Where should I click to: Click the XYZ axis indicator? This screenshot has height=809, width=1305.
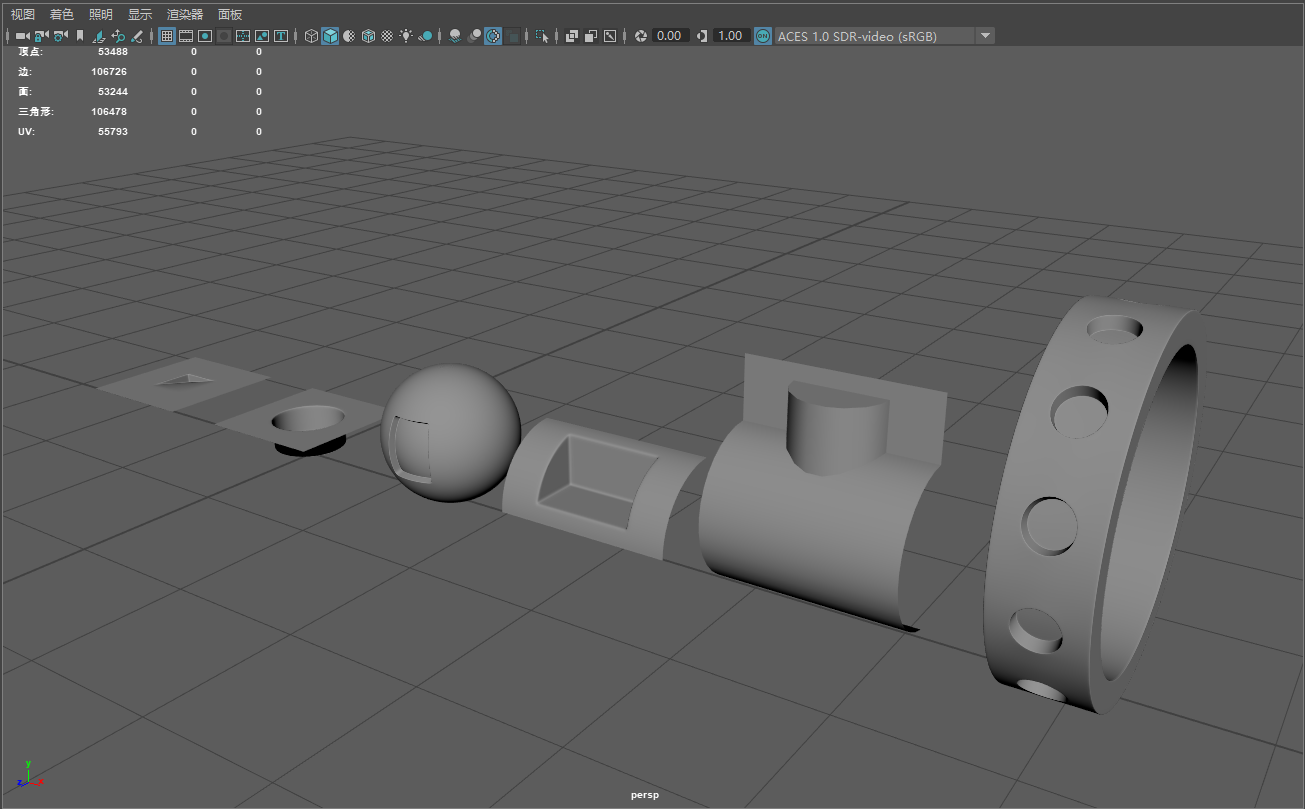click(29, 775)
